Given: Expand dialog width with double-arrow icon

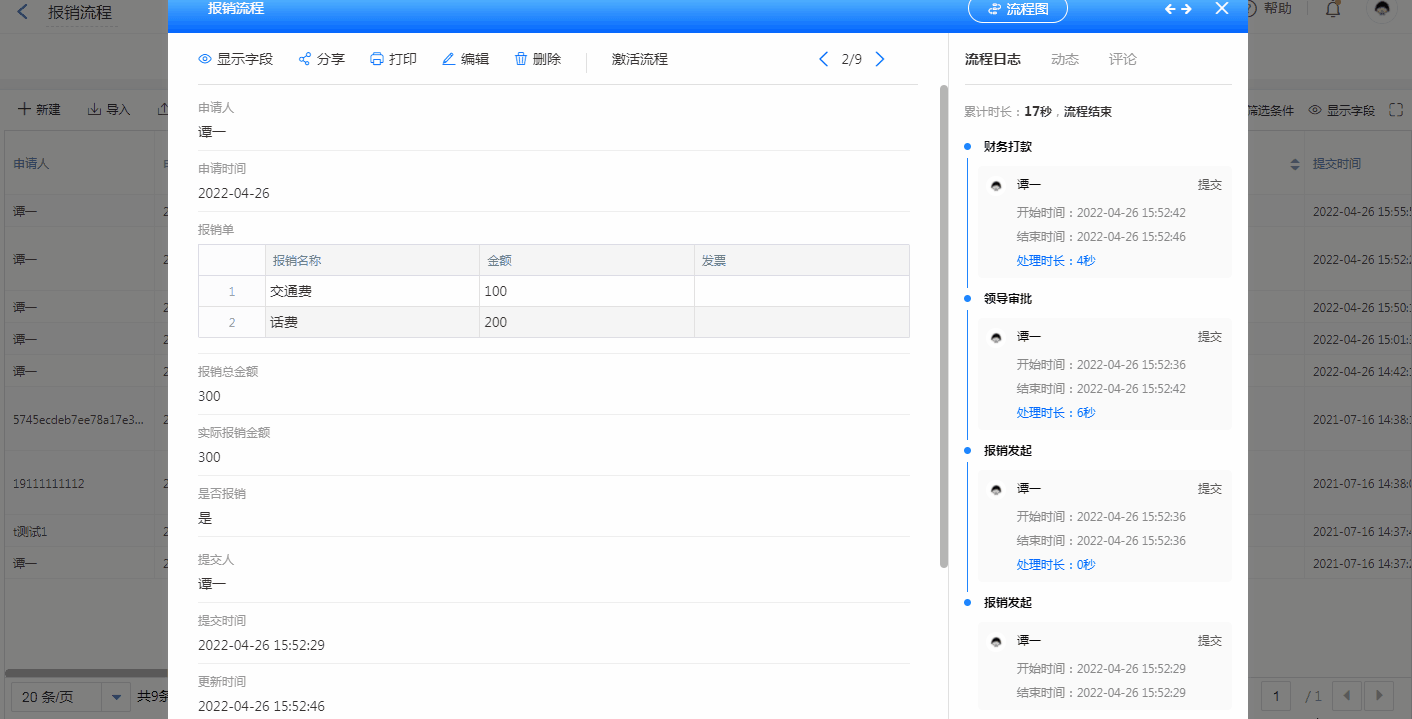Looking at the screenshot, I should coord(1179,9).
